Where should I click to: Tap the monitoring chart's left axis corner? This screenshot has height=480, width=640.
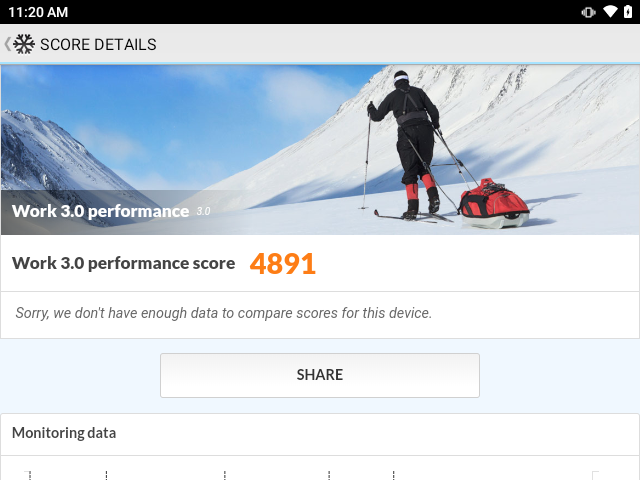coord(28,475)
